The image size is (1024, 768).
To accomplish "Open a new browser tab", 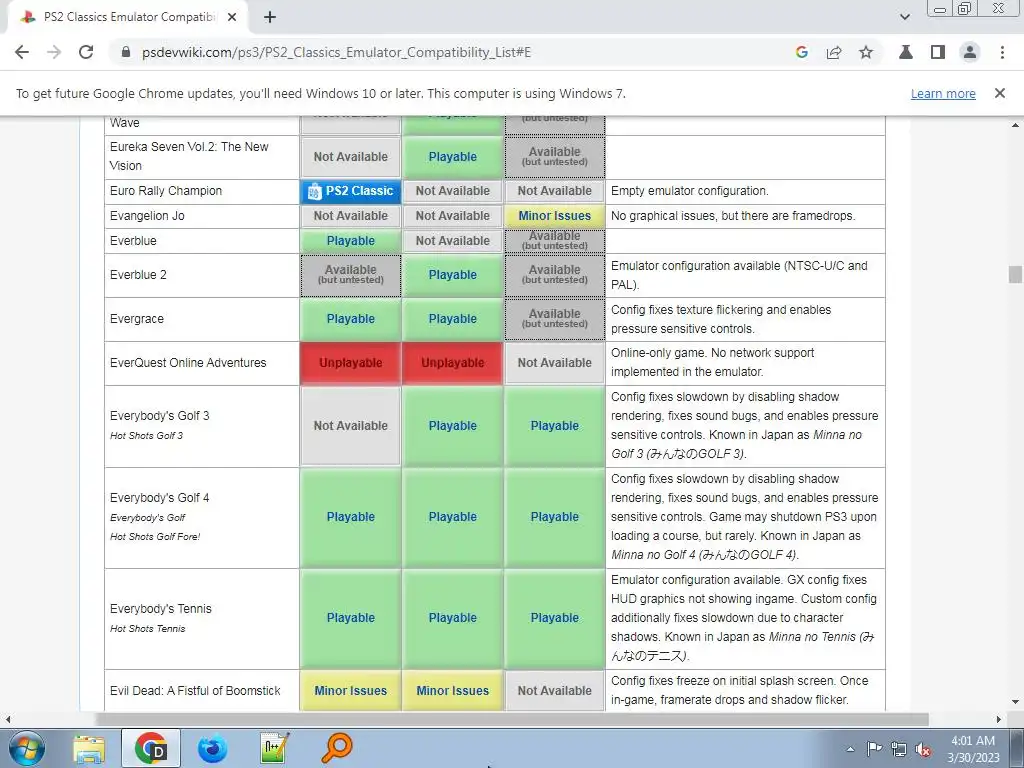I will click(270, 17).
